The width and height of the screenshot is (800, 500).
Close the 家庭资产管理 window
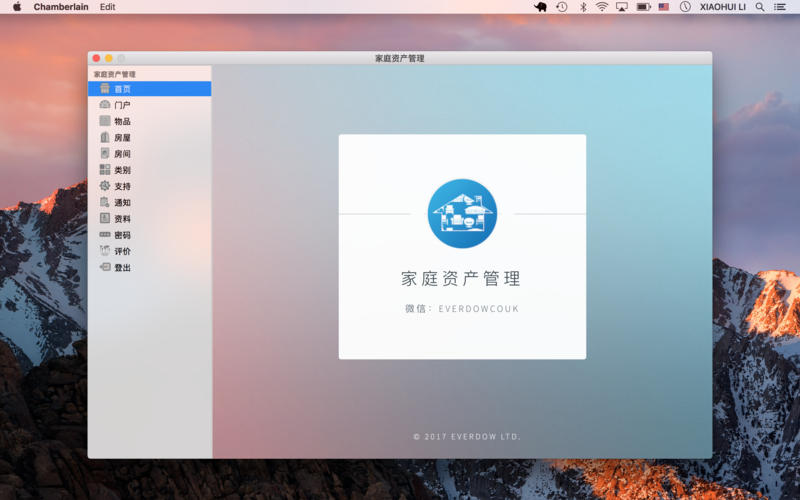pos(96,58)
